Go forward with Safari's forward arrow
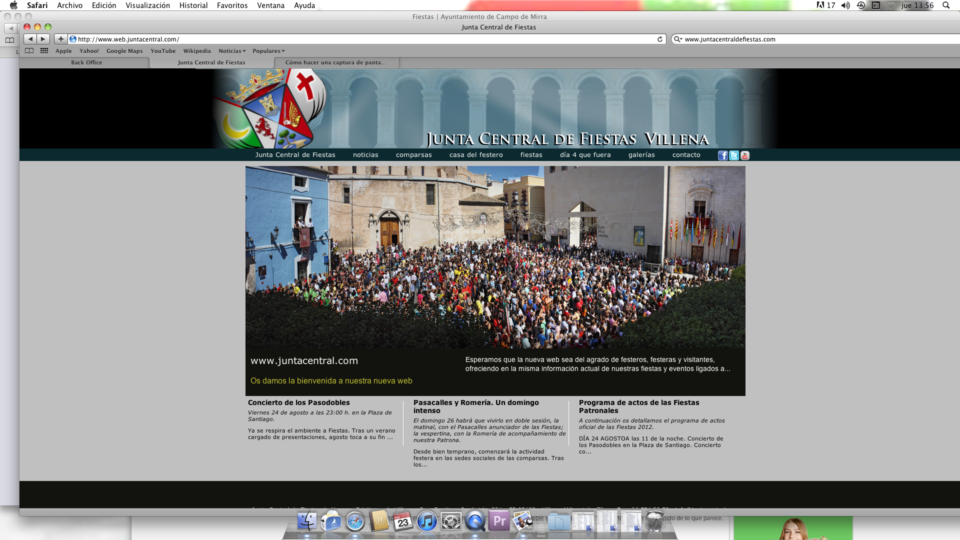Viewport: 960px width, 540px height. [x=43, y=39]
